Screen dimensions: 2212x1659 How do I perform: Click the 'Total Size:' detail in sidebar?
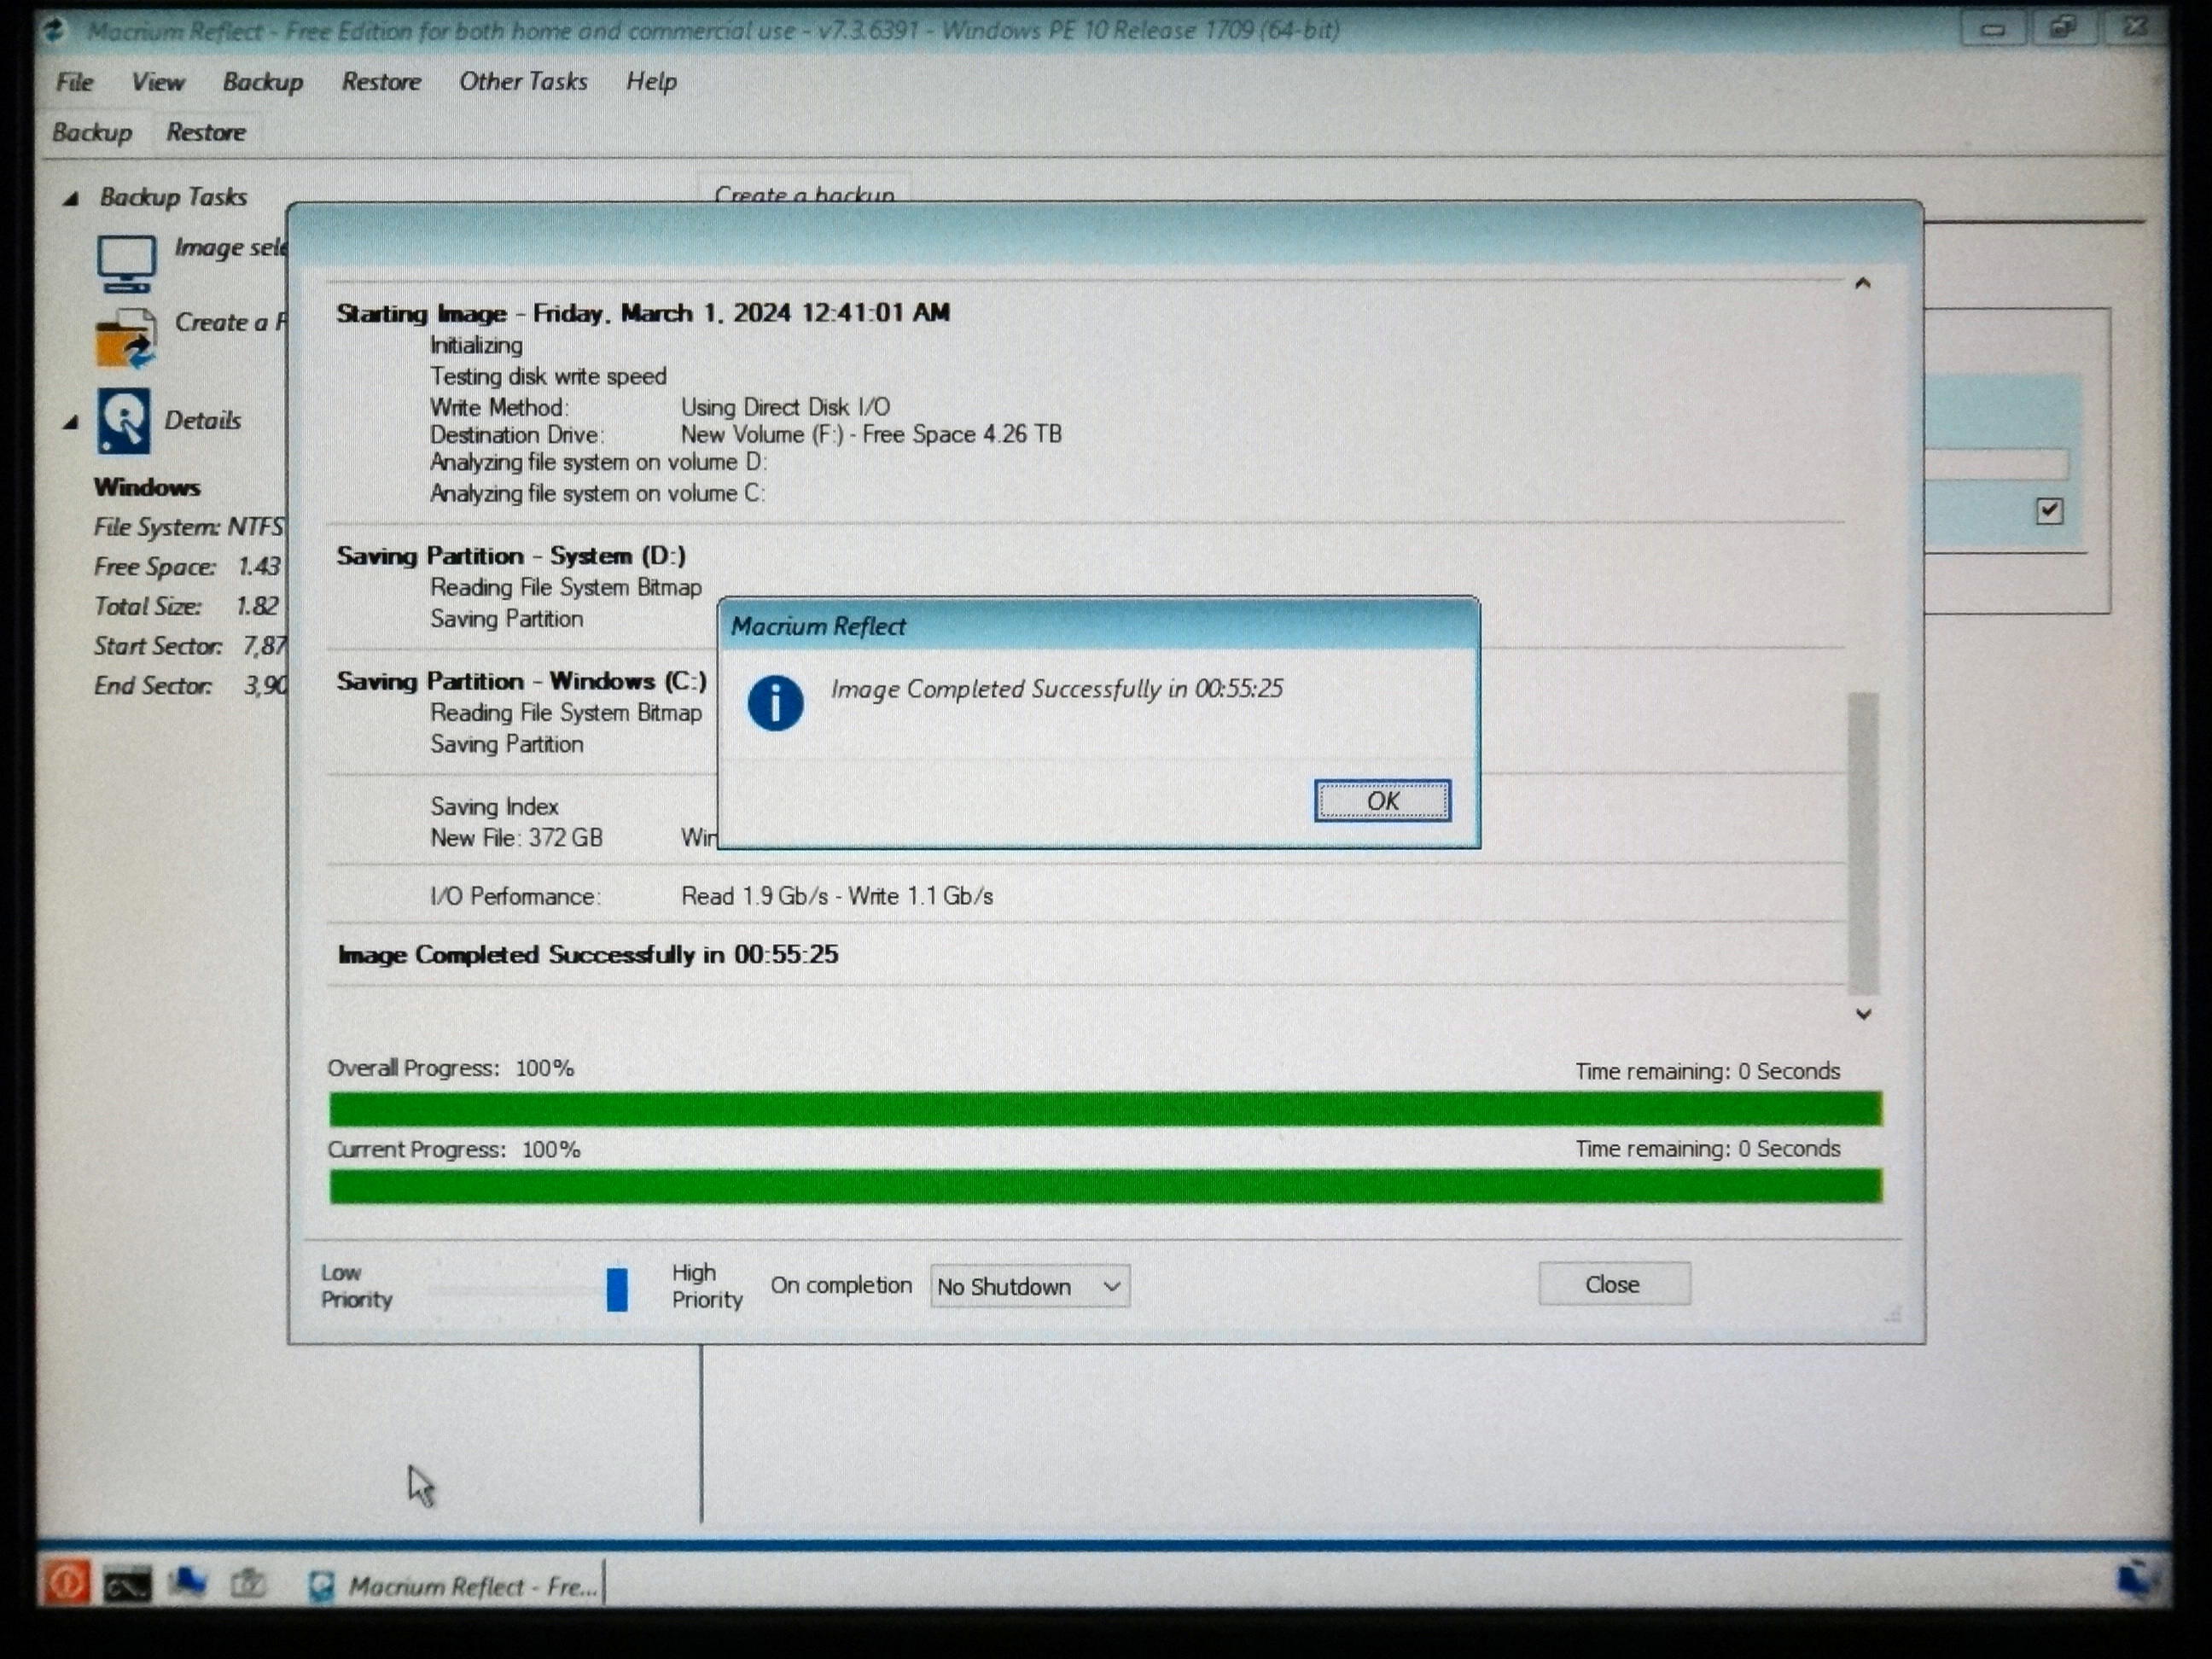186,607
